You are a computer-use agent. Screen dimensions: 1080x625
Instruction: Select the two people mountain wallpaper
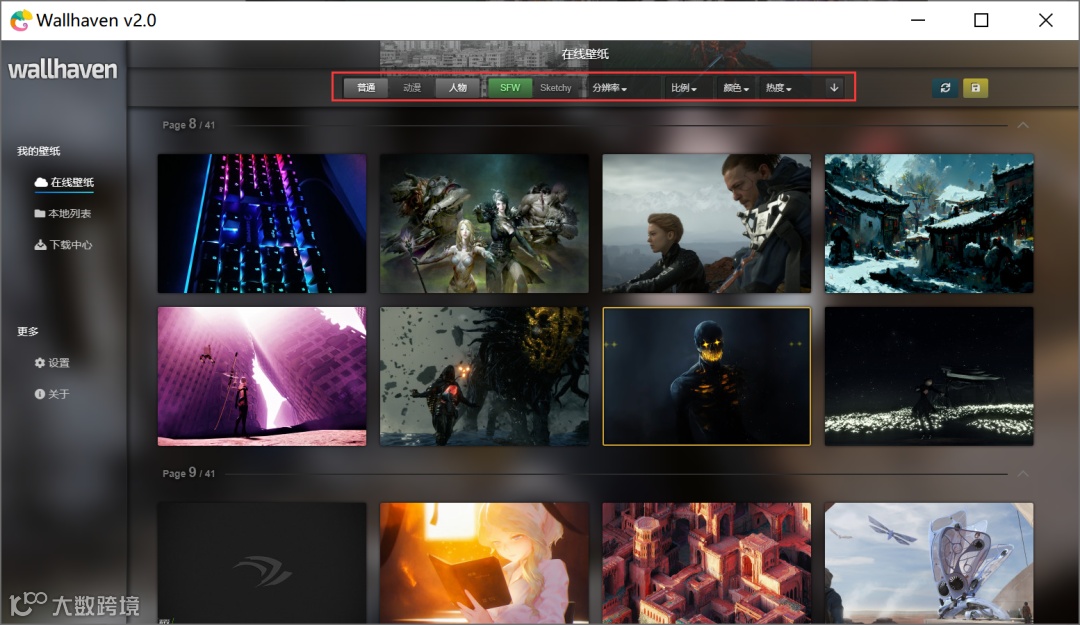pyautogui.click(x=707, y=223)
